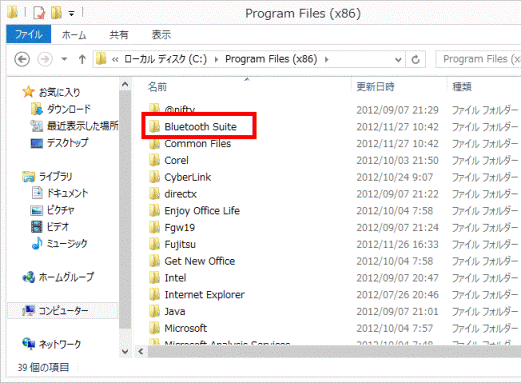Open ダウンロード in the navigation pane
Screen dimensions: 521x383
pos(69,109)
